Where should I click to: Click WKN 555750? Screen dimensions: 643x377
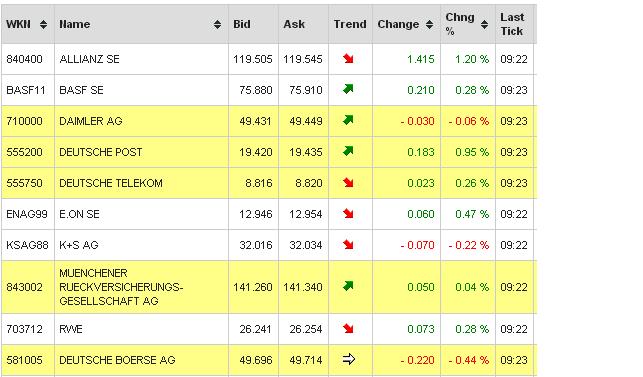pyautogui.click(x=24, y=183)
